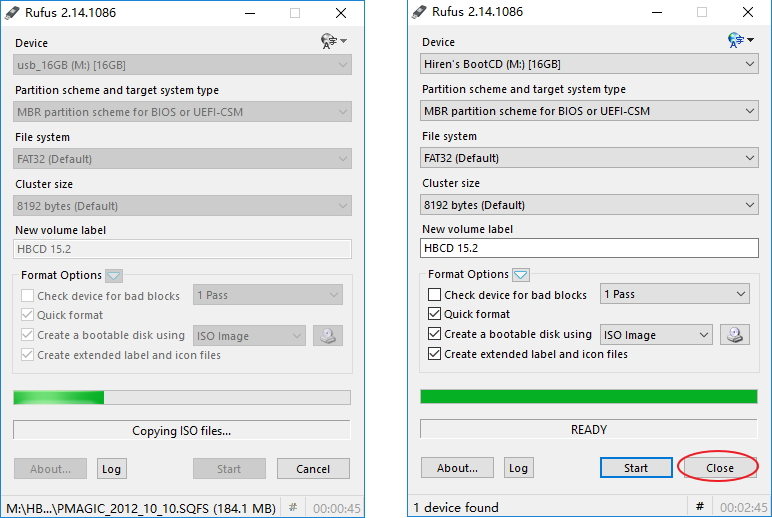Click 1 Pass dropdown in left window
772x518 pixels.
[268, 295]
